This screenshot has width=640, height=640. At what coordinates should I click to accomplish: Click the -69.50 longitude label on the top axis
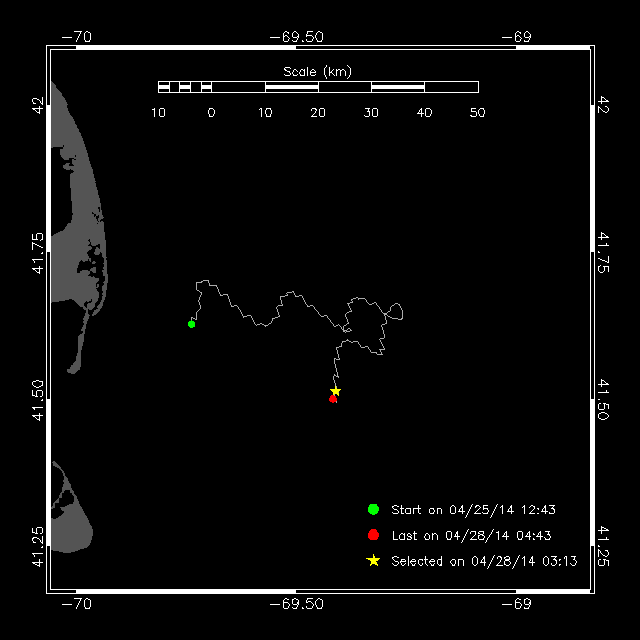click(297, 36)
